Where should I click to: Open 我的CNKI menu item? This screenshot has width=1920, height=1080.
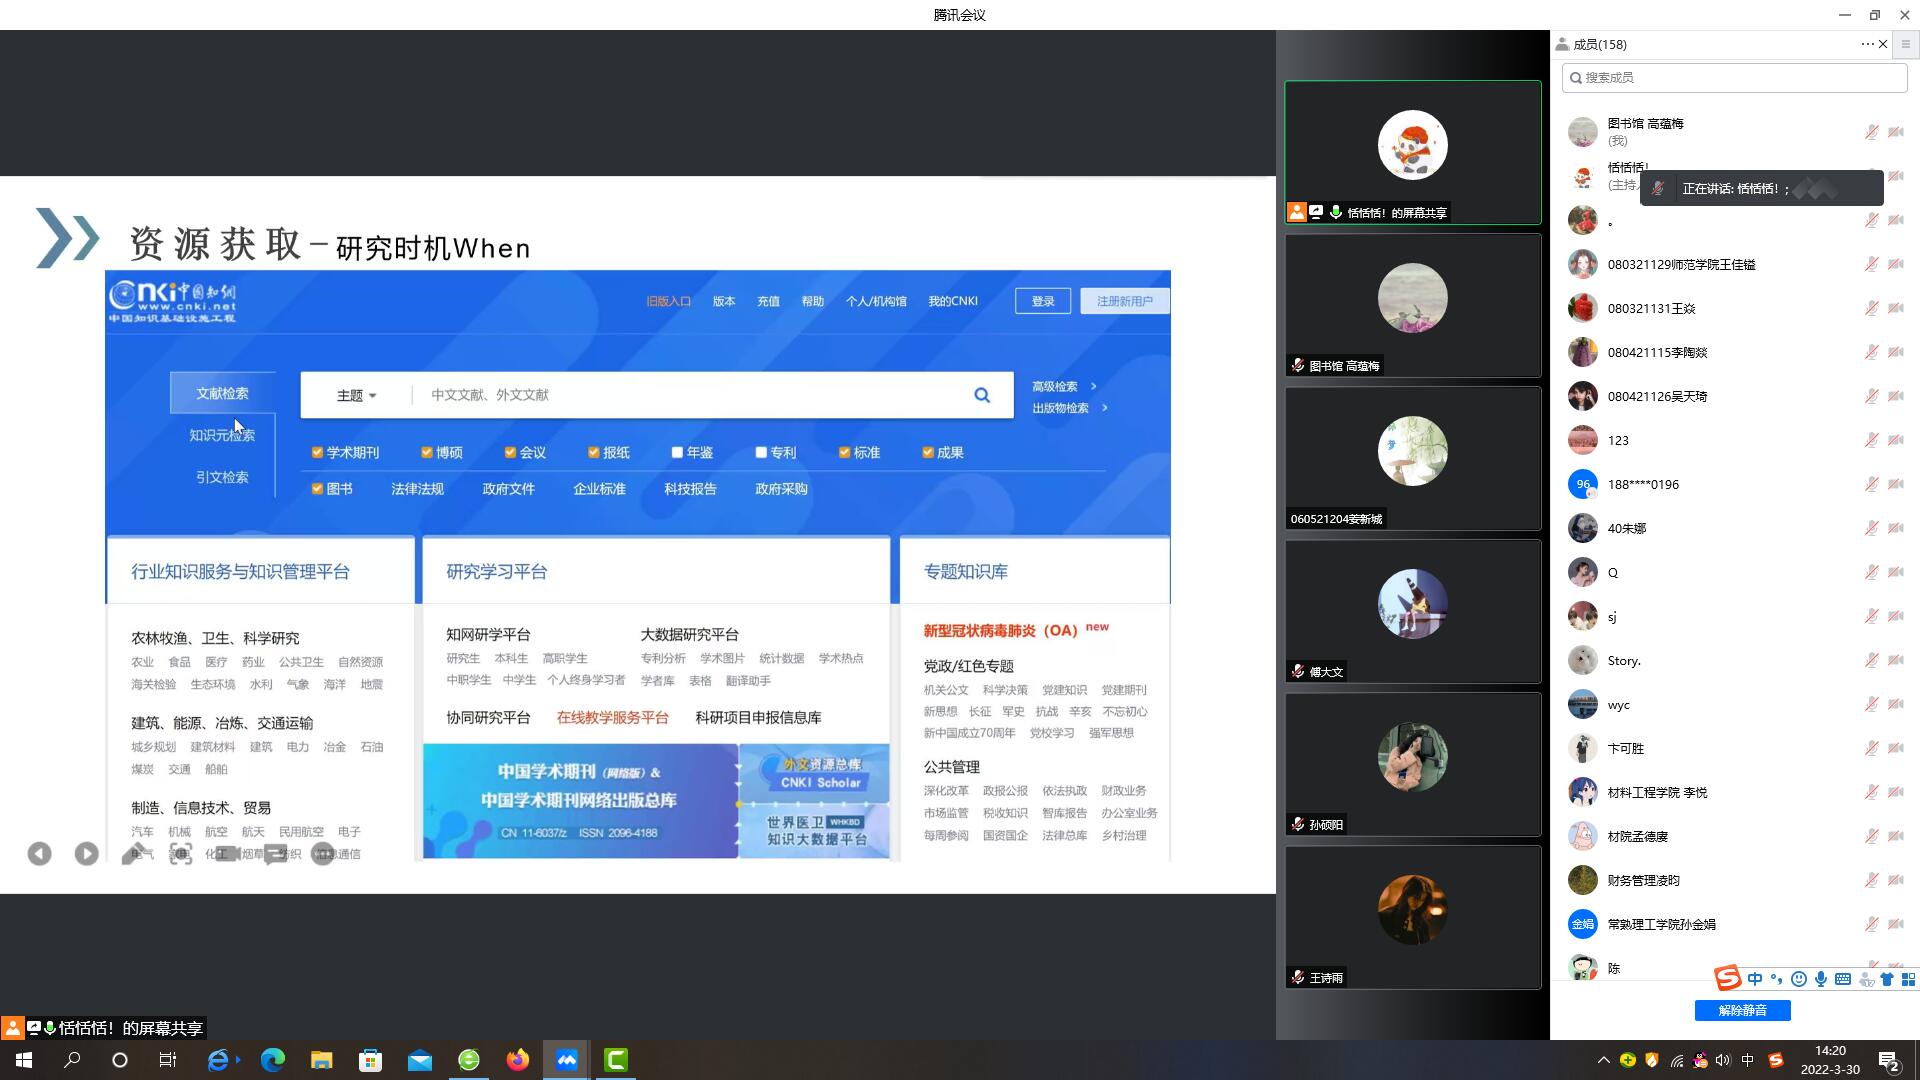(x=952, y=301)
